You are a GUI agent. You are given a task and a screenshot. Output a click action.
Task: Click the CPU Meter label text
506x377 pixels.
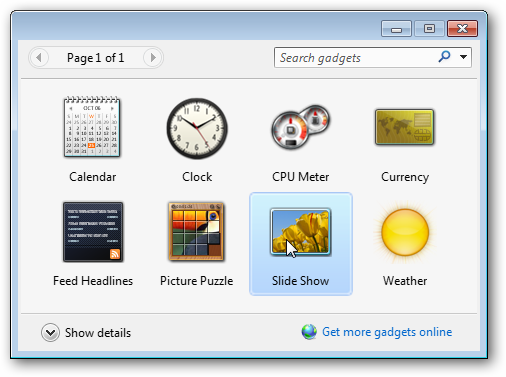point(301,177)
